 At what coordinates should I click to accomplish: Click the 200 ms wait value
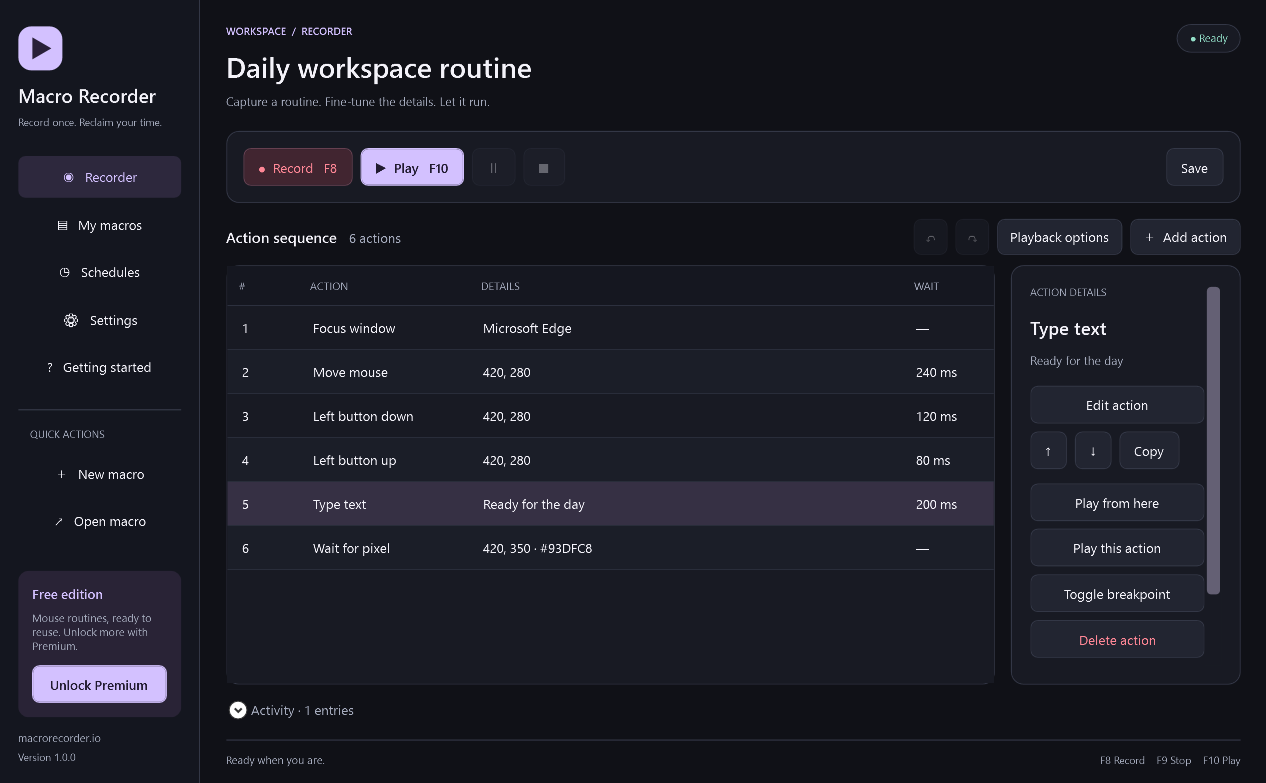tap(936, 504)
